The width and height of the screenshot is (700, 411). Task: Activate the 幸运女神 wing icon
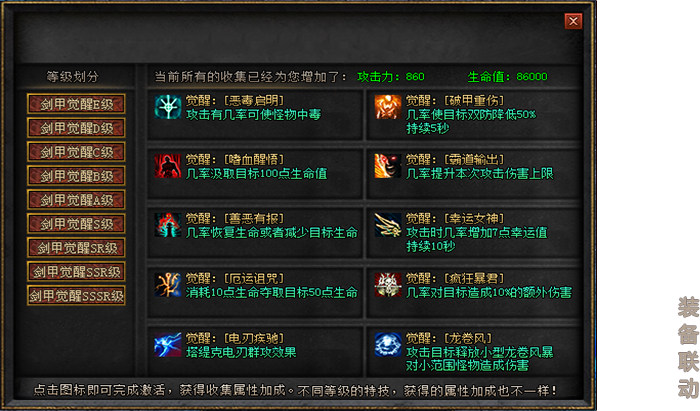(388, 225)
